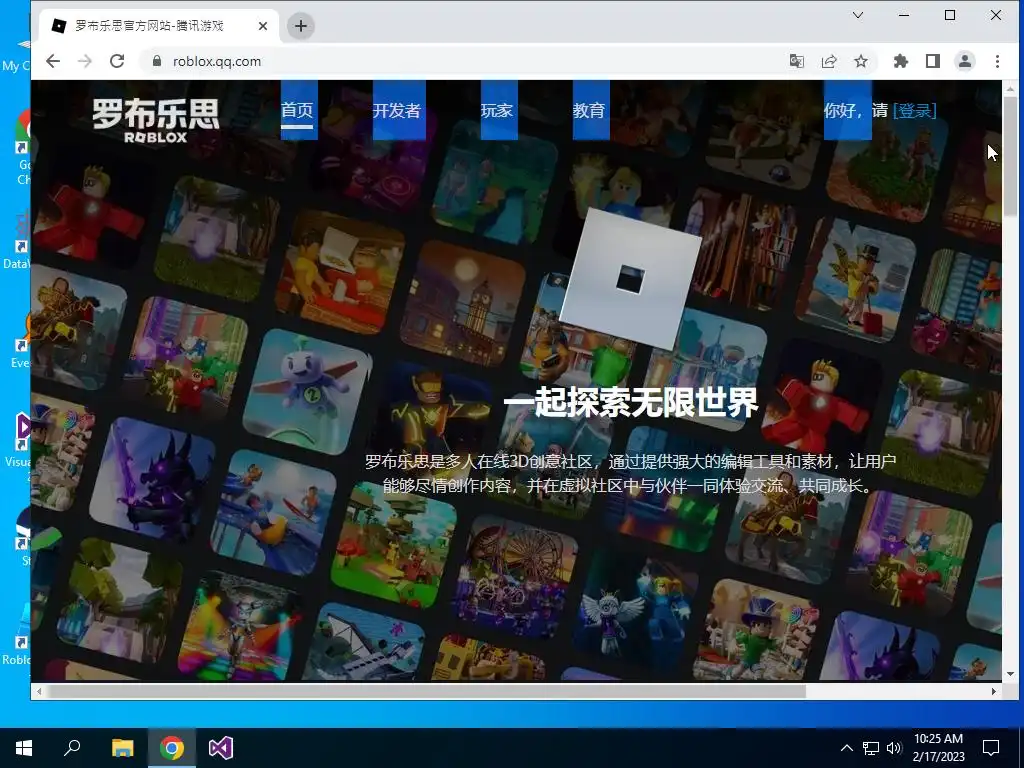Reload the roblox.qq.com page
This screenshot has width=1024, height=768.
pos(117,61)
